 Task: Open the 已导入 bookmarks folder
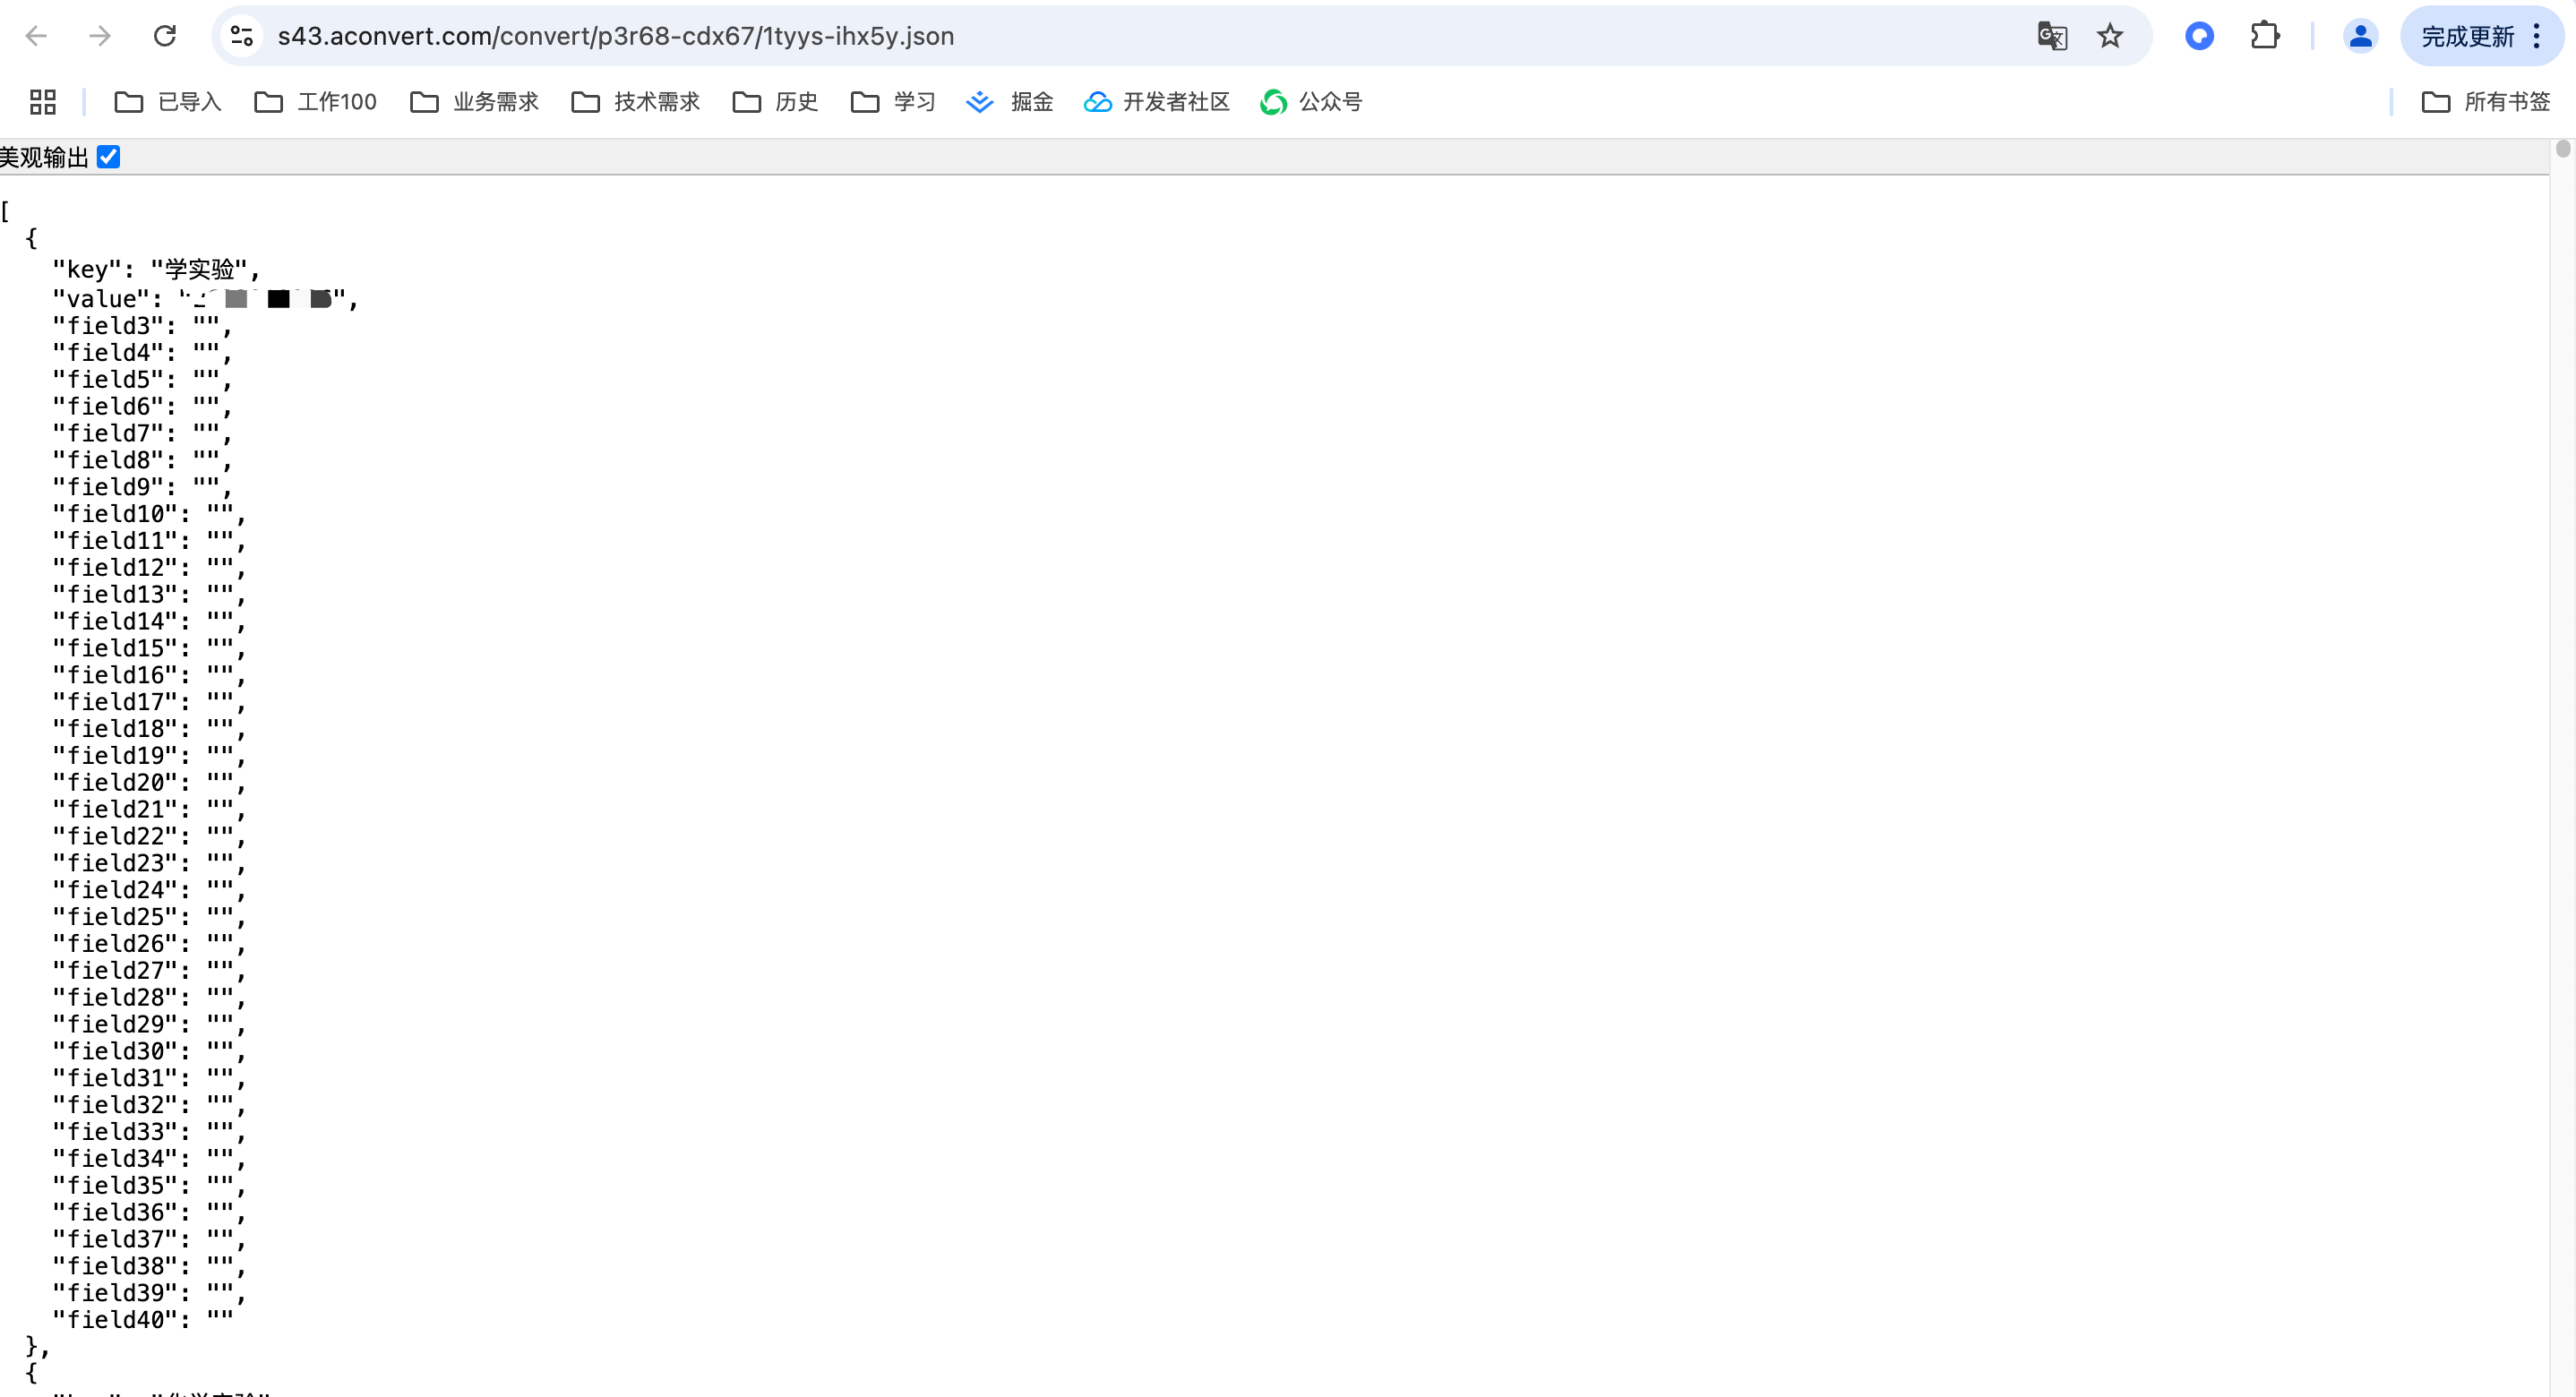pyautogui.click(x=168, y=102)
